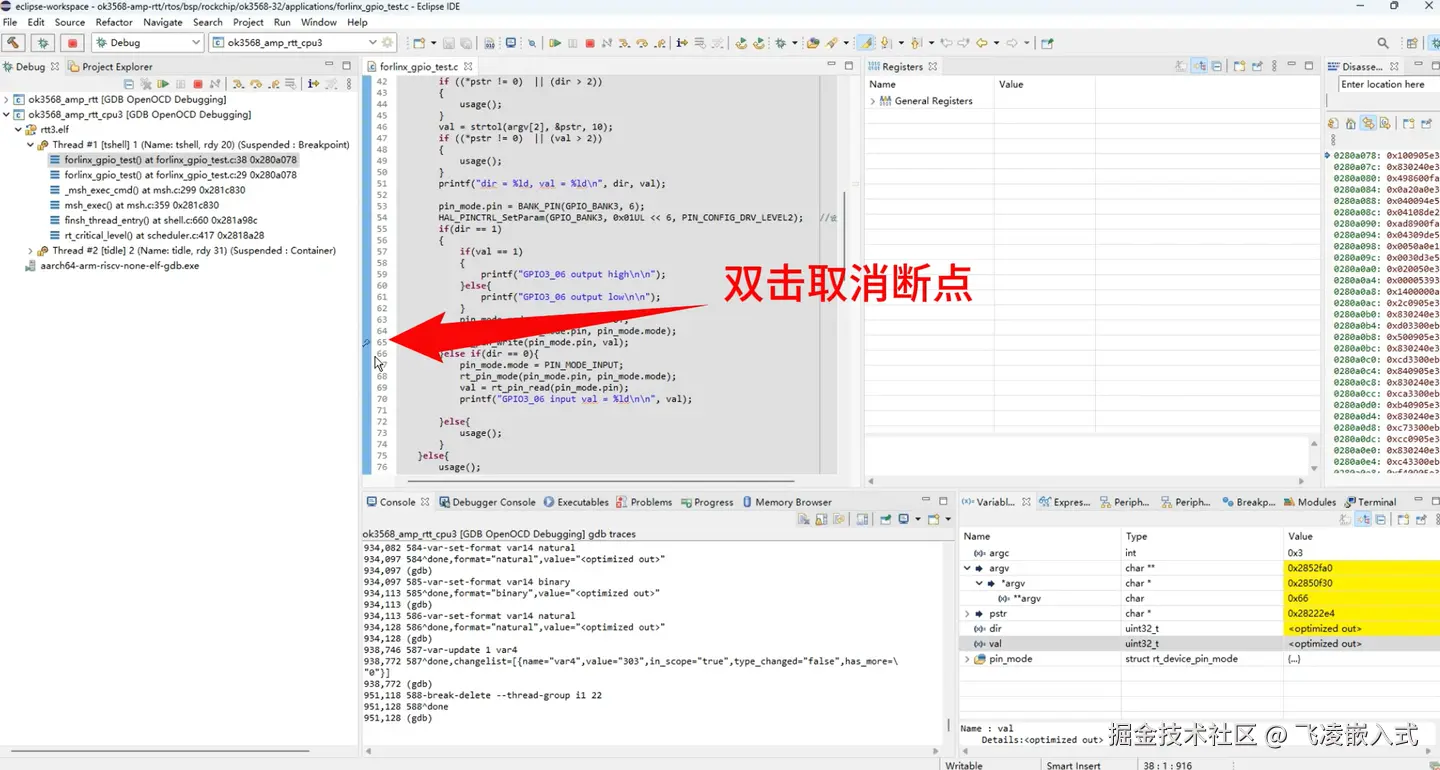Collapse all in the Debug view toolbar
The image size is (1440, 770).
tap(129, 84)
